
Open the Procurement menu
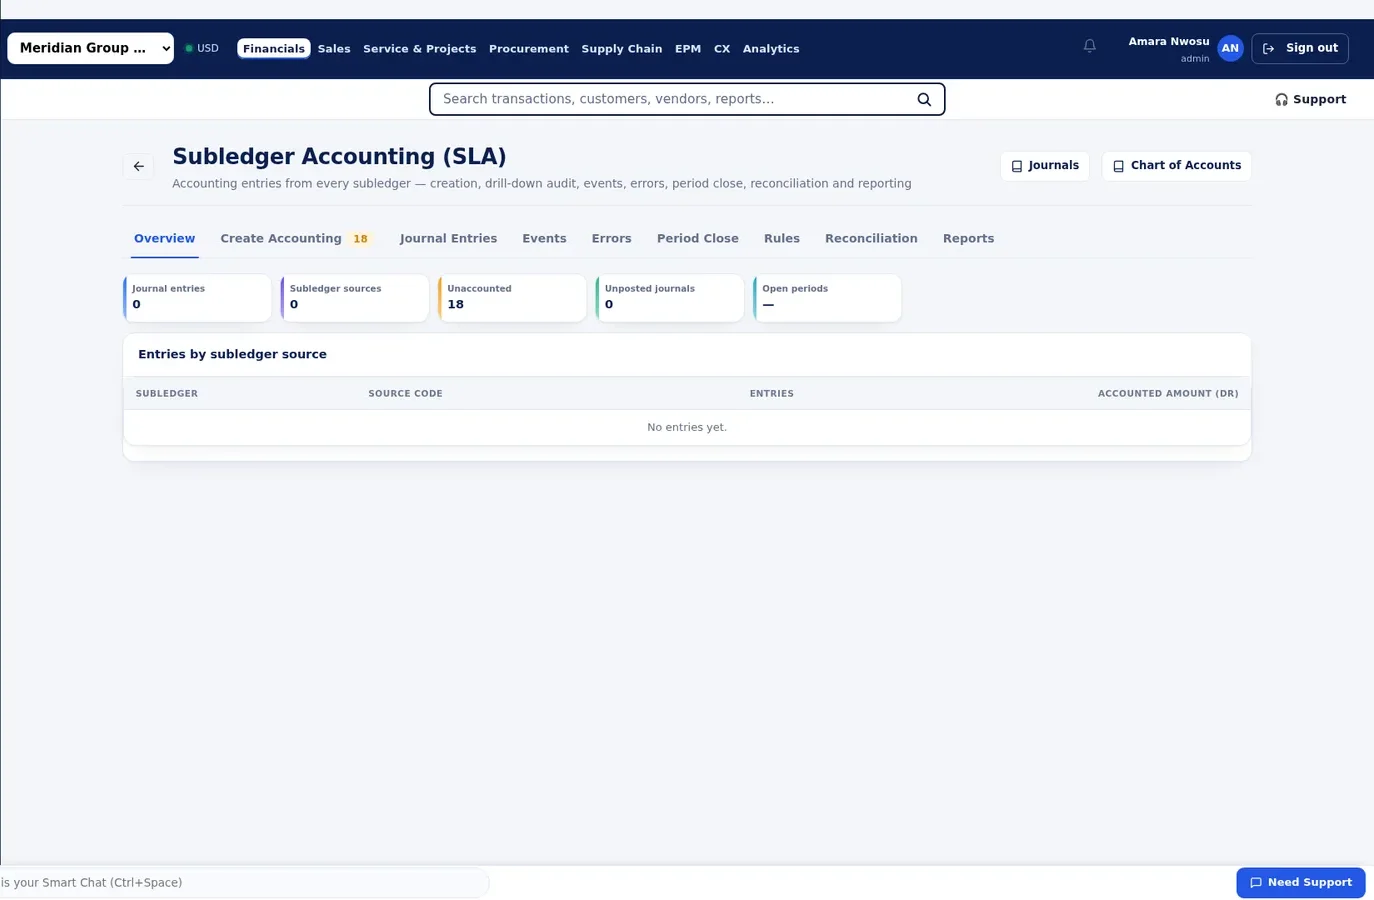pos(529,48)
